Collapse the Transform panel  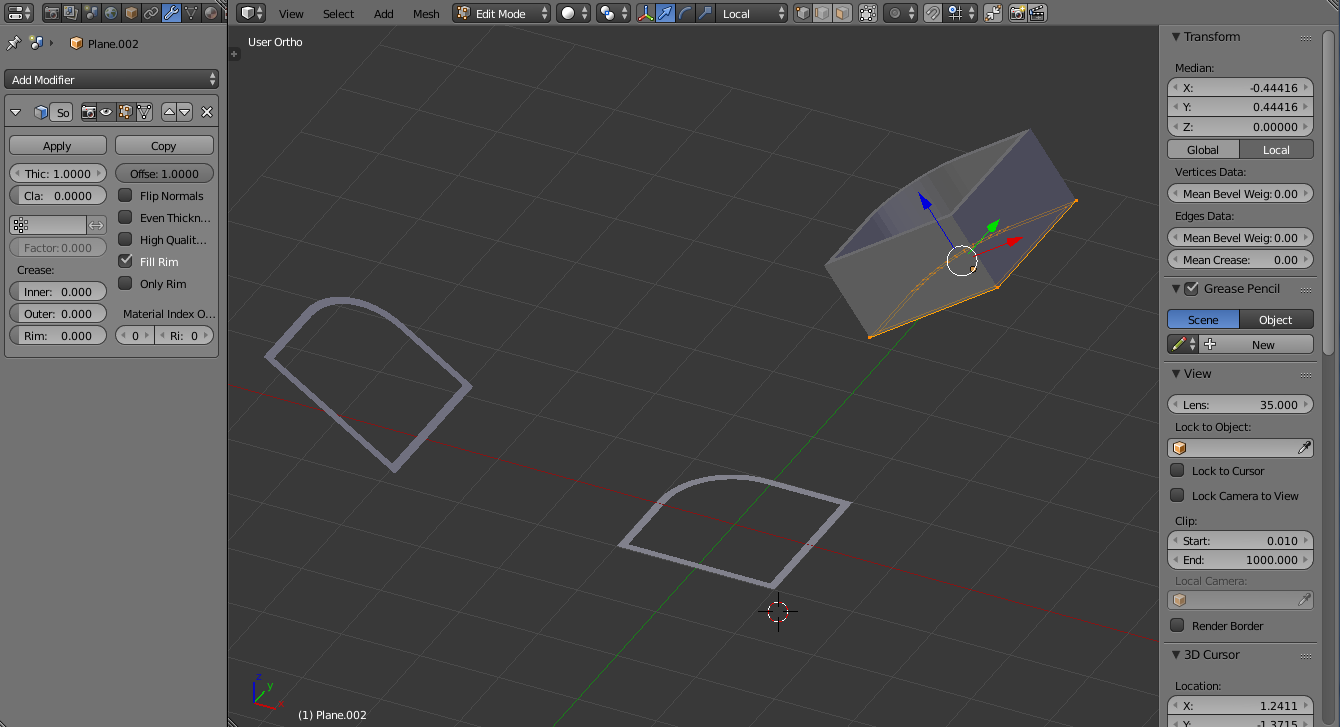[1176, 37]
